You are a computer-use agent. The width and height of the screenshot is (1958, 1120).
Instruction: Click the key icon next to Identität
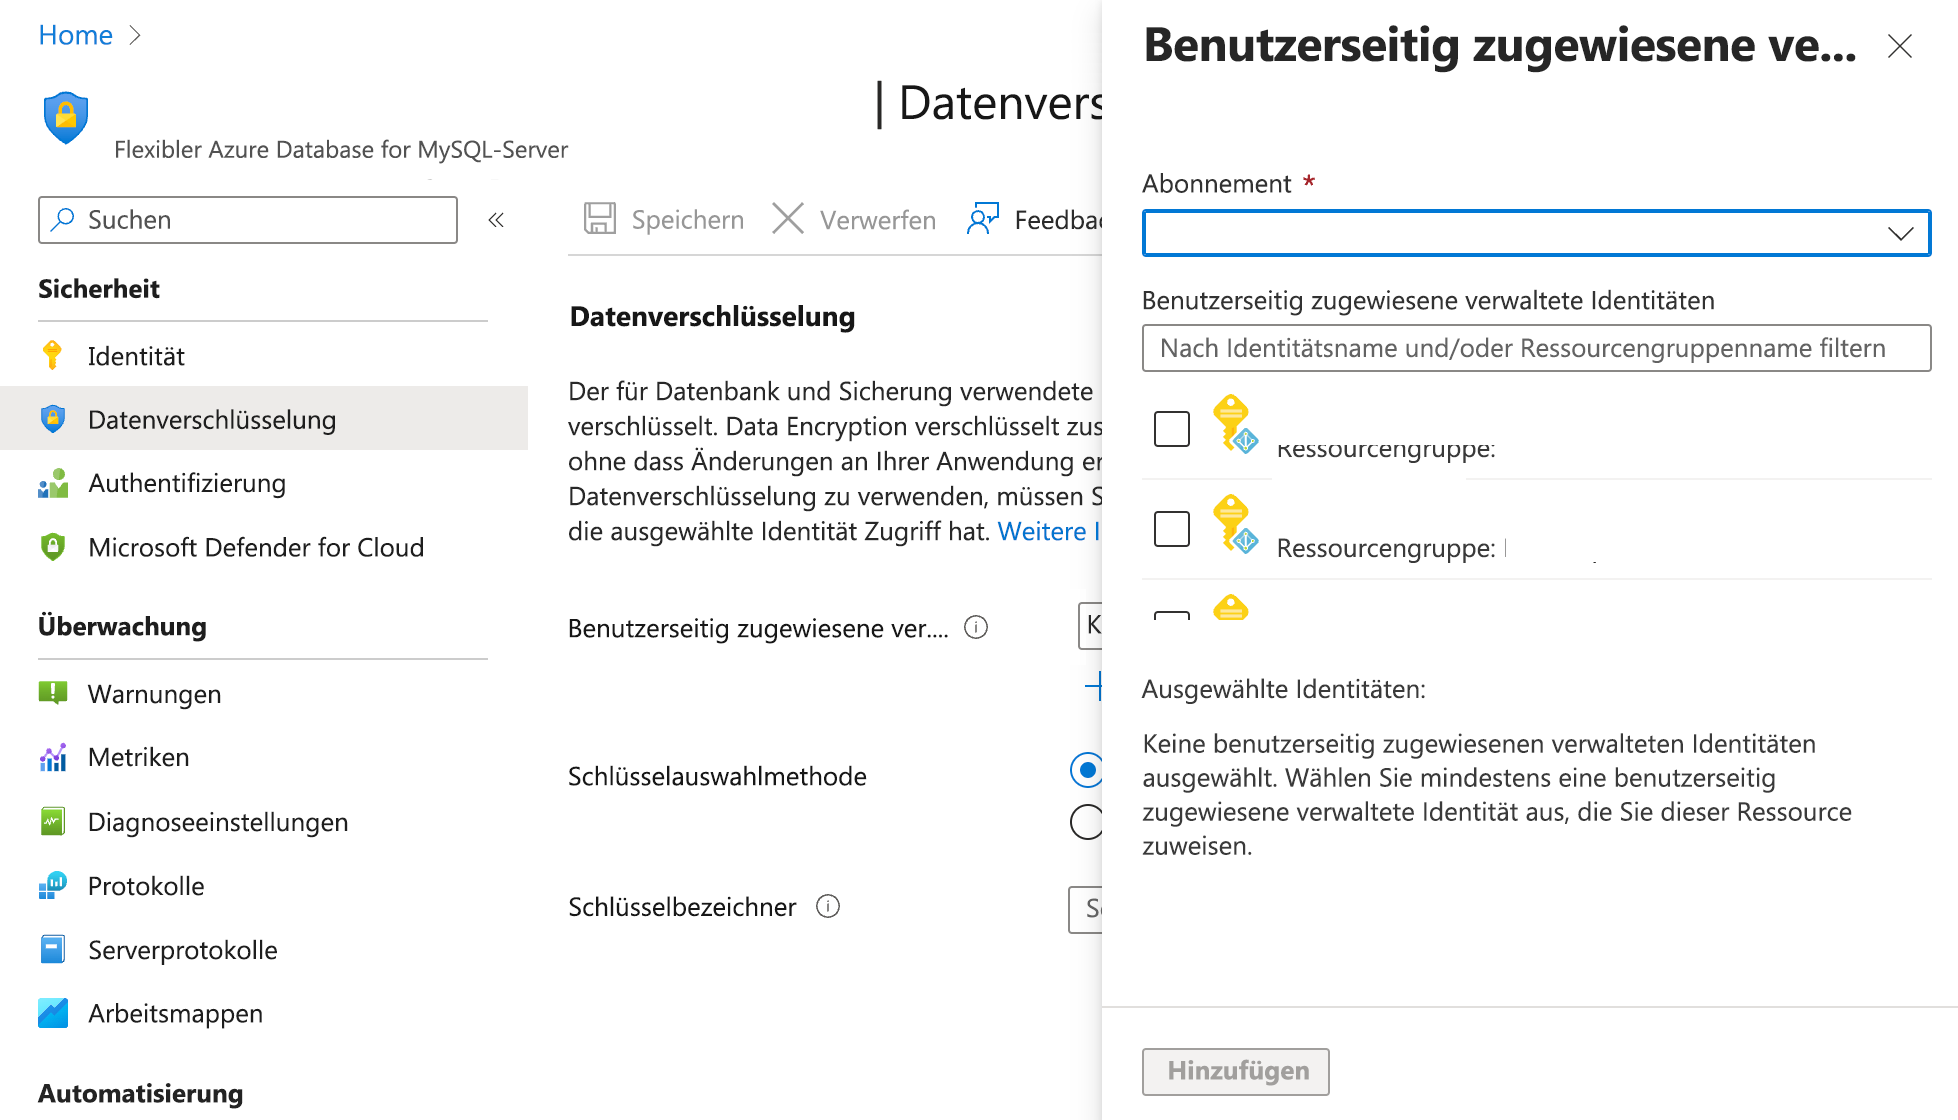click(52, 355)
